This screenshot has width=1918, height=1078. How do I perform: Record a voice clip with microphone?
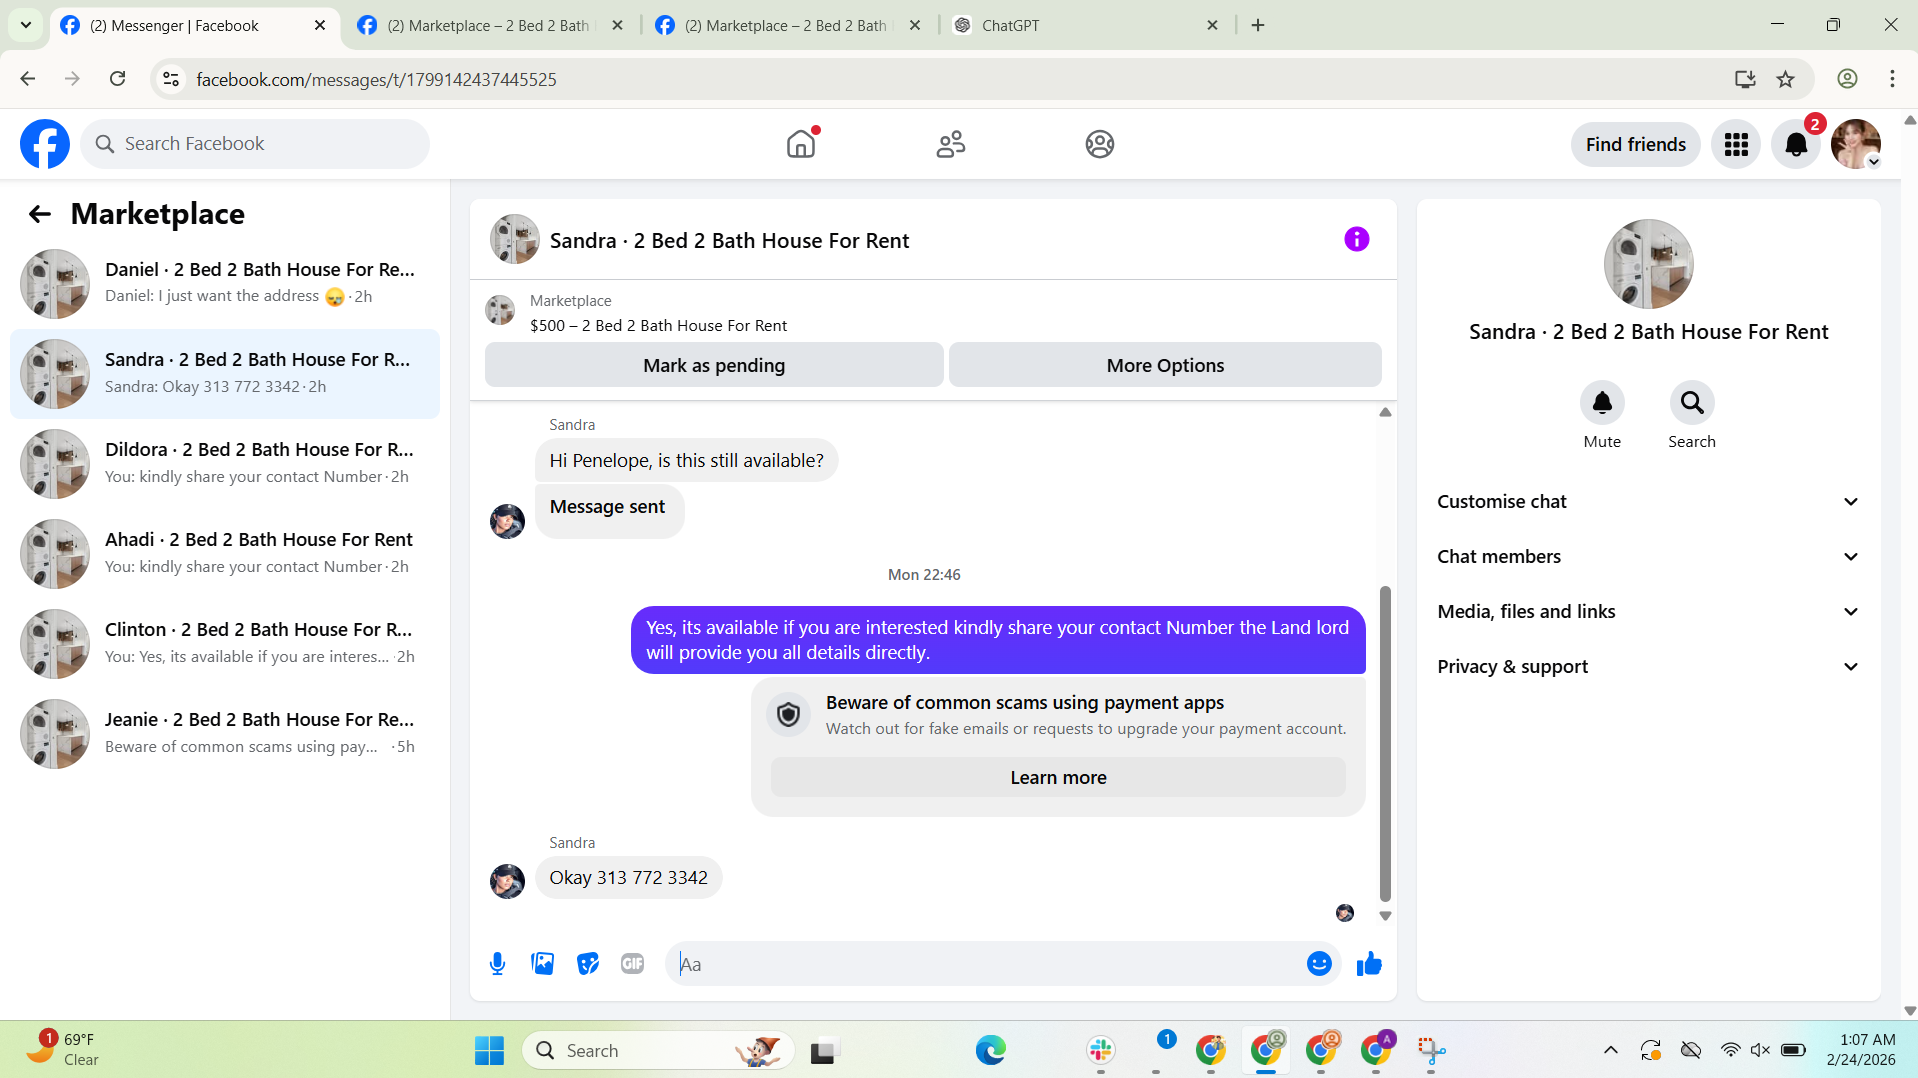point(497,964)
